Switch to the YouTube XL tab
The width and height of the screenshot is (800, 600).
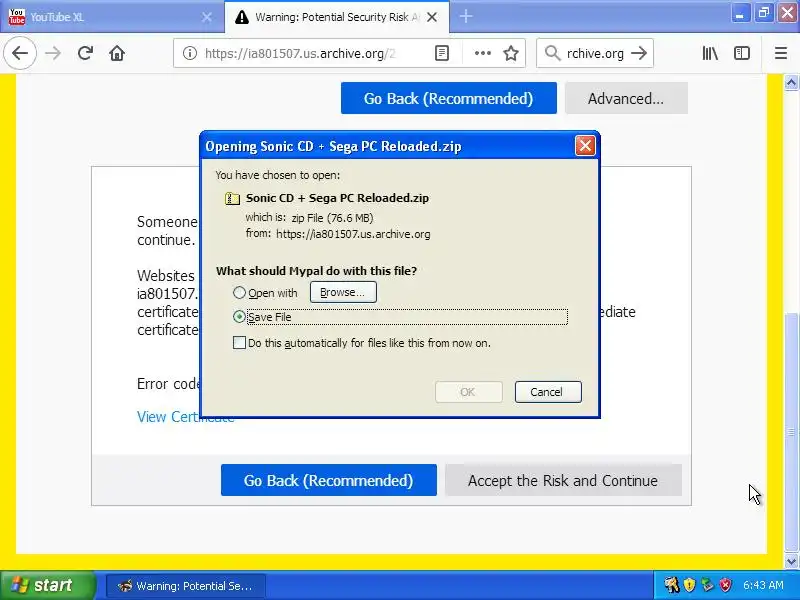[x=112, y=17]
